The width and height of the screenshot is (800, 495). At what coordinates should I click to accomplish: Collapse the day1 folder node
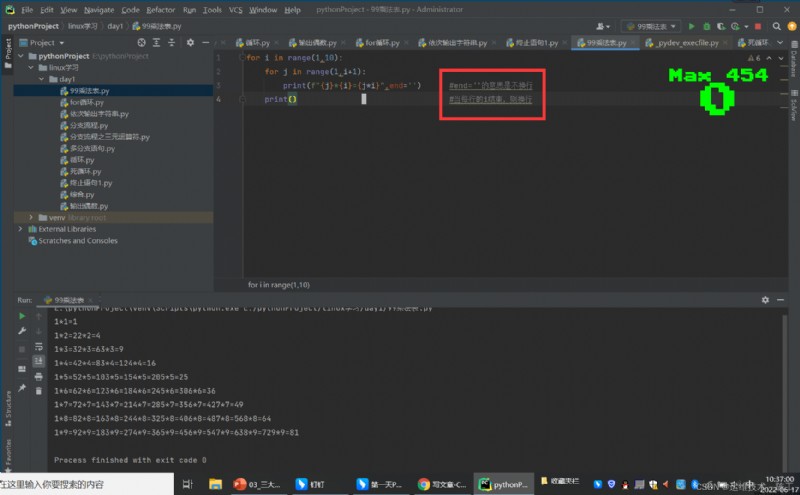click(x=41, y=79)
